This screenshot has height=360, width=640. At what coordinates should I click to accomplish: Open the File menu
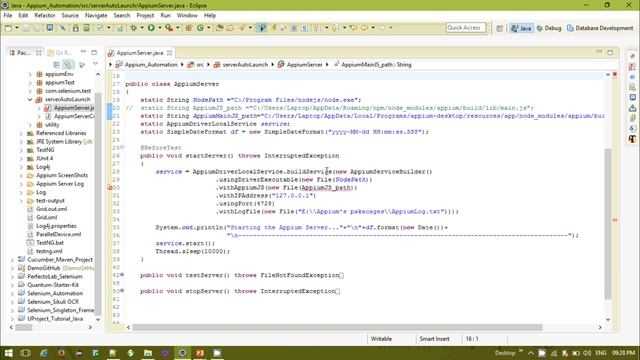click(8, 16)
